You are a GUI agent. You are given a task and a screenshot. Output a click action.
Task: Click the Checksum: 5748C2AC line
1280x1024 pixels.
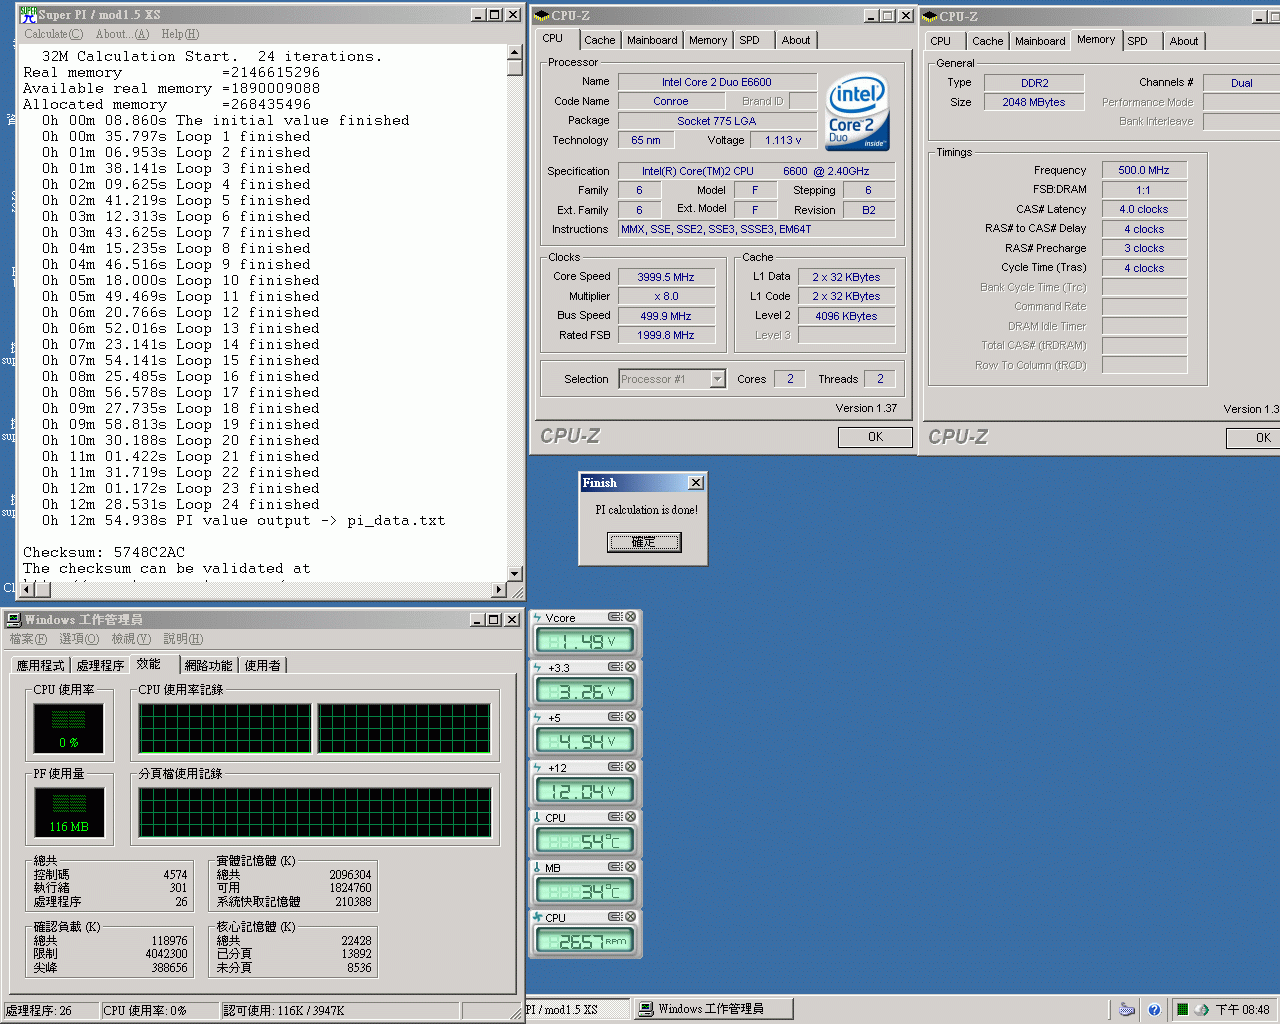[x=104, y=552]
